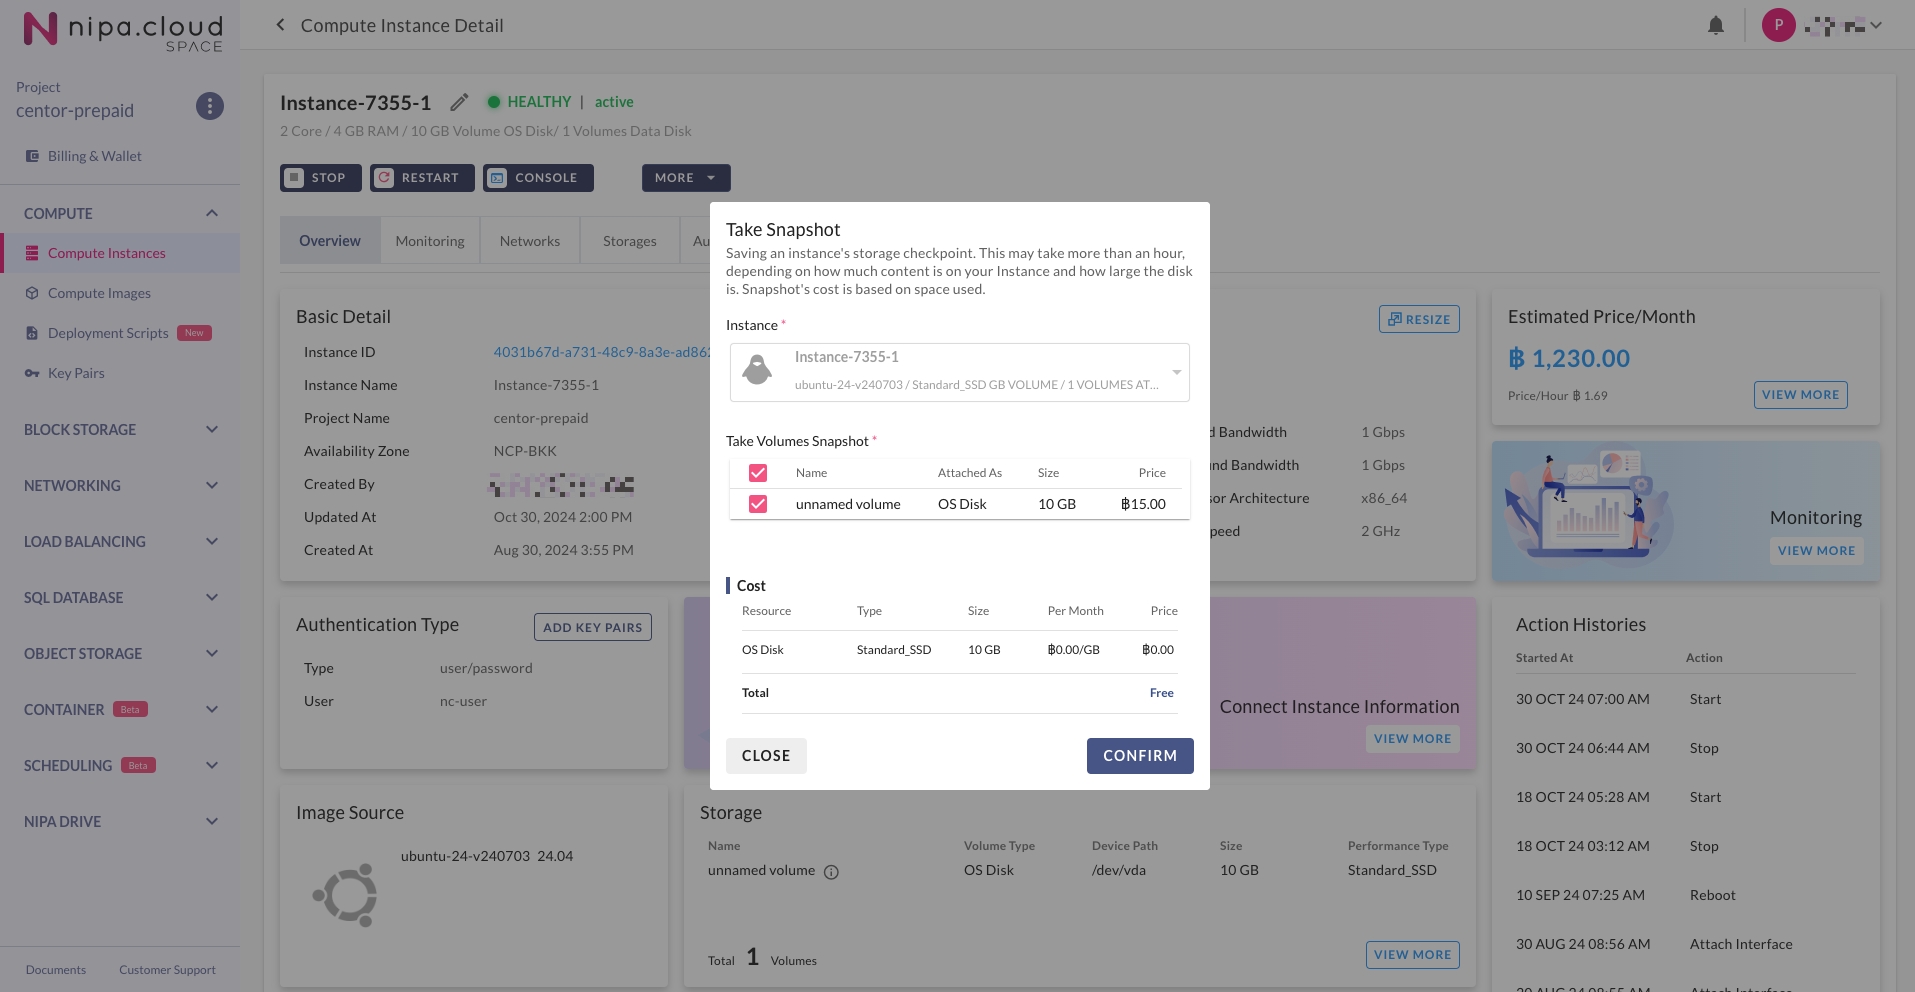Click the Instance ID link
The image size is (1915, 992).
click(x=600, y=352)
